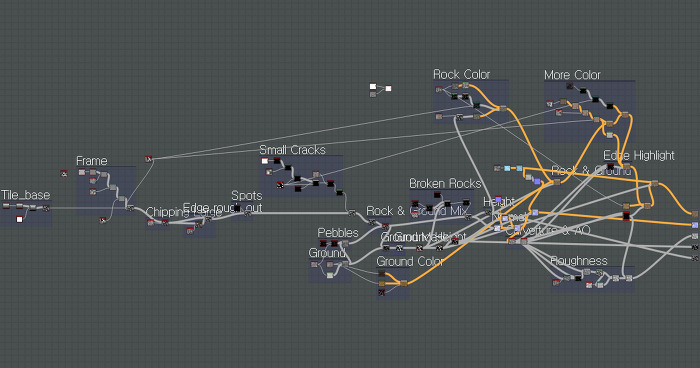This screenshot has height=368, width=700.
Task: Select the blend node in Ground Color frame
Action: click(x=404, y=283)
